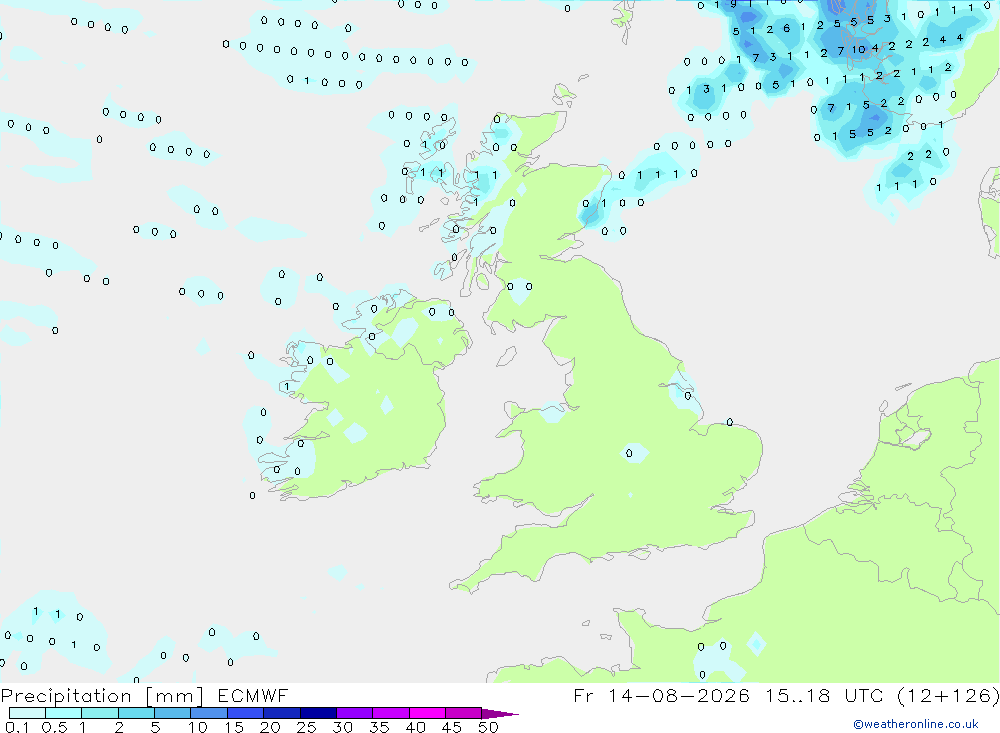Click the 'Precipitation [mm]' title text

pyautogui.click(x=102, y=696)
